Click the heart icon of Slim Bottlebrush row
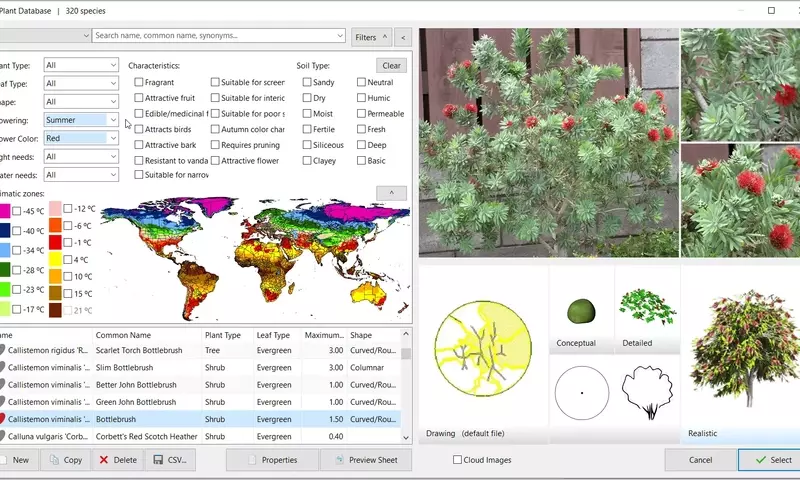Image resolution: width=800 pixels, height=480 pixels. [2, 367]
